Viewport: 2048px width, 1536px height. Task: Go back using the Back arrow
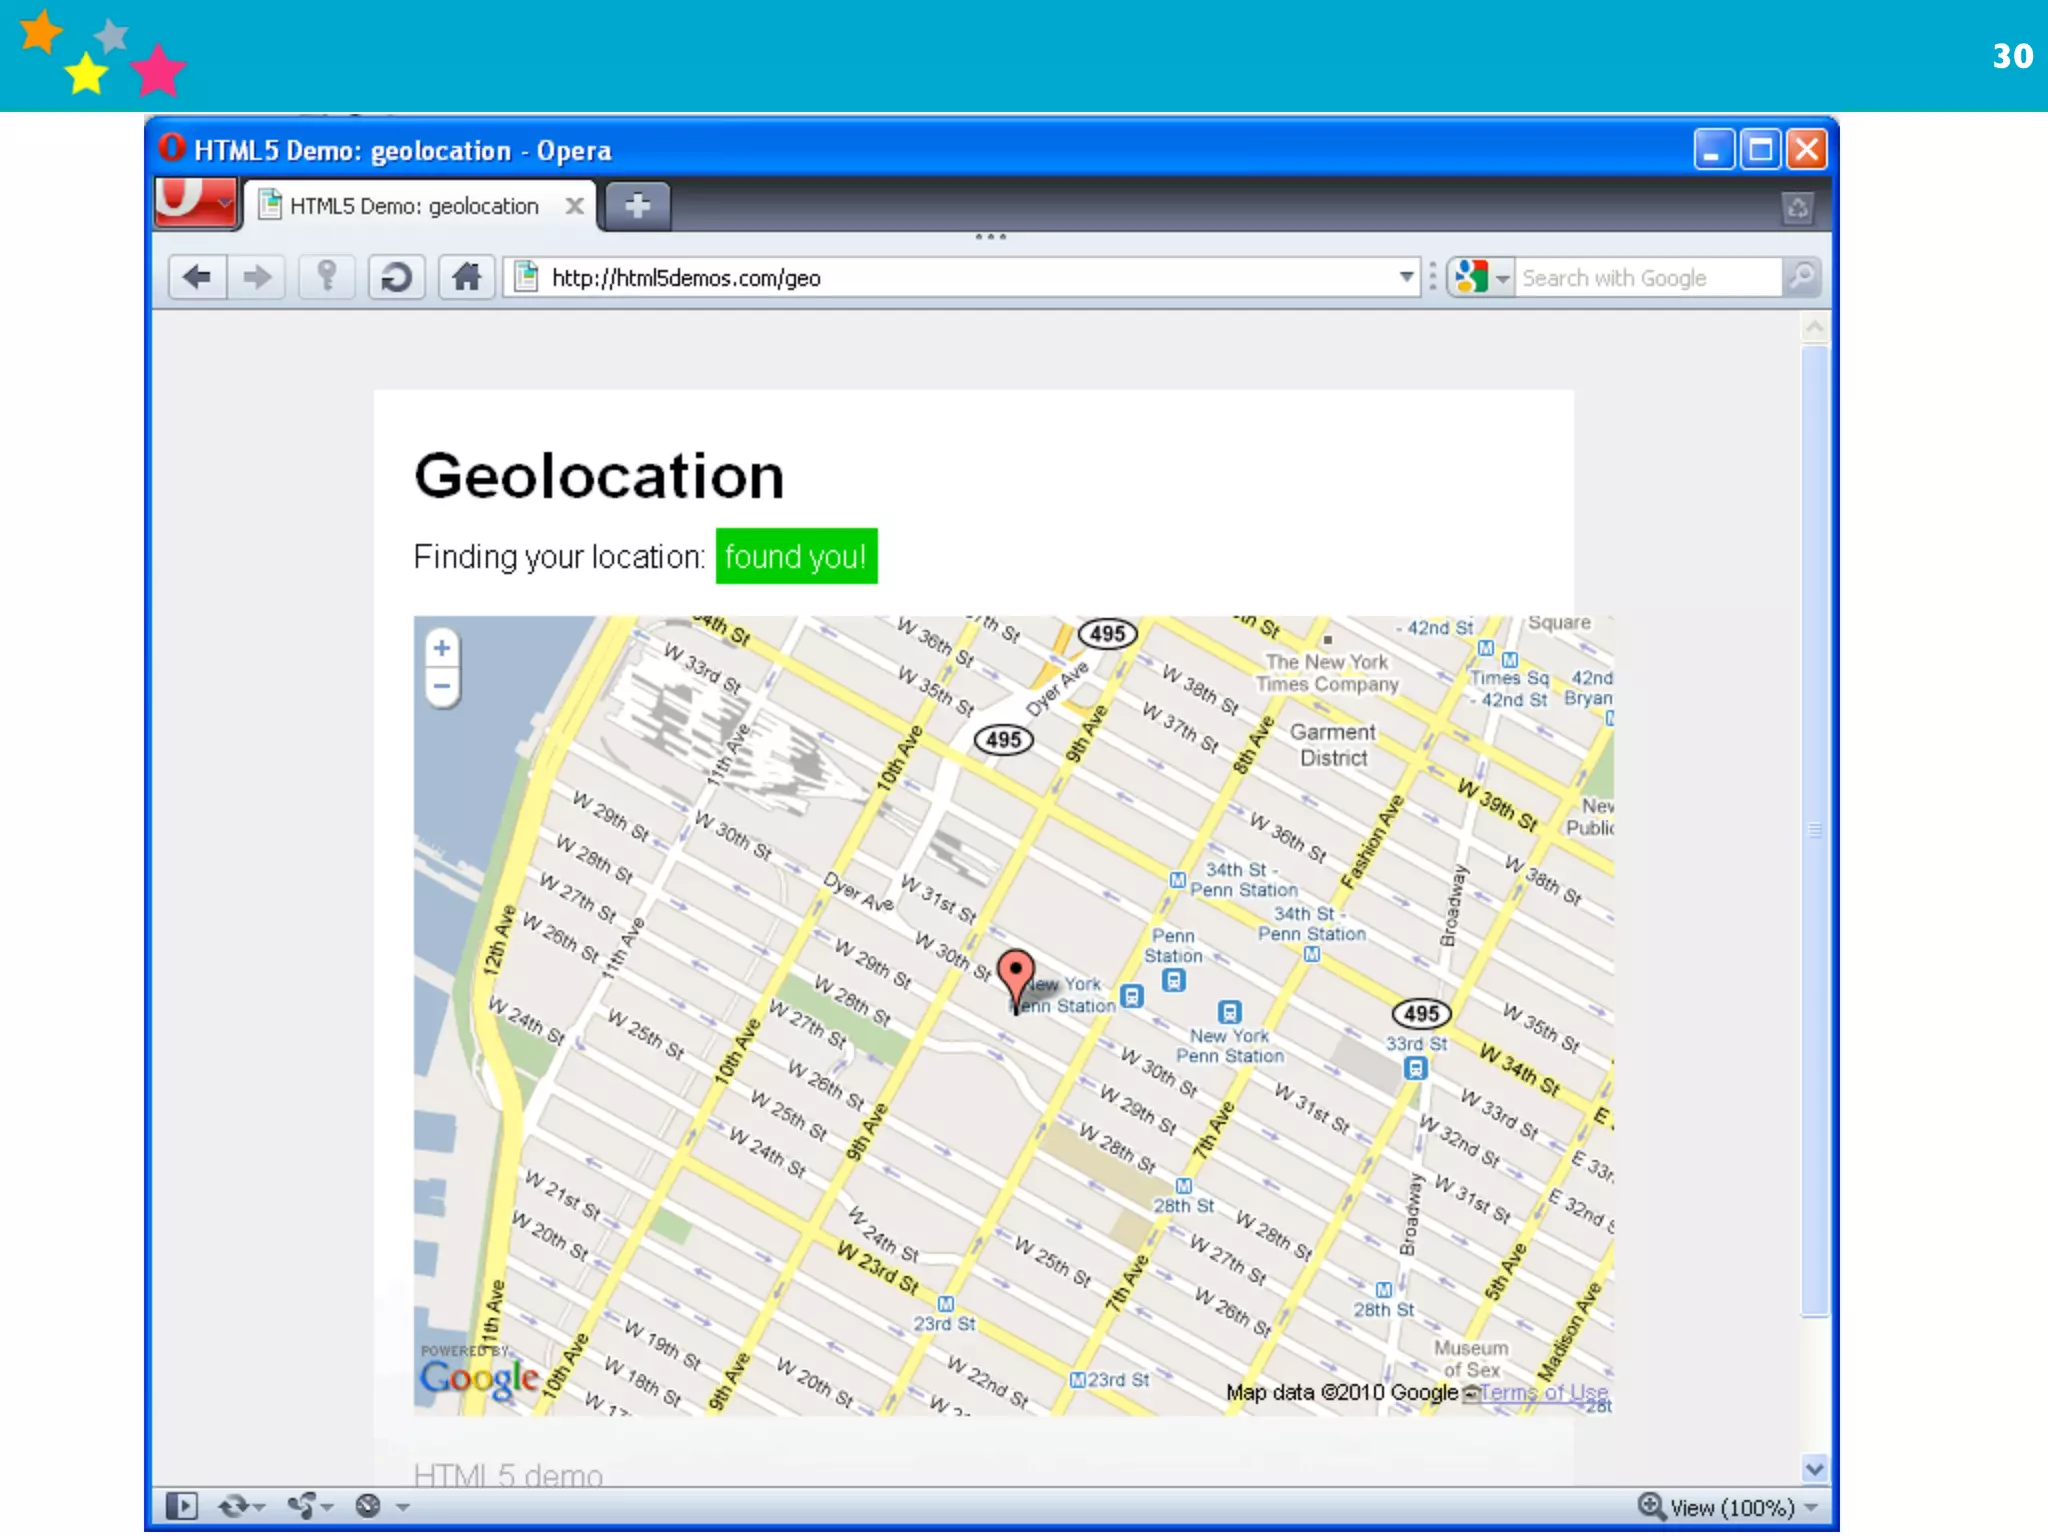(x=197, y=277)
